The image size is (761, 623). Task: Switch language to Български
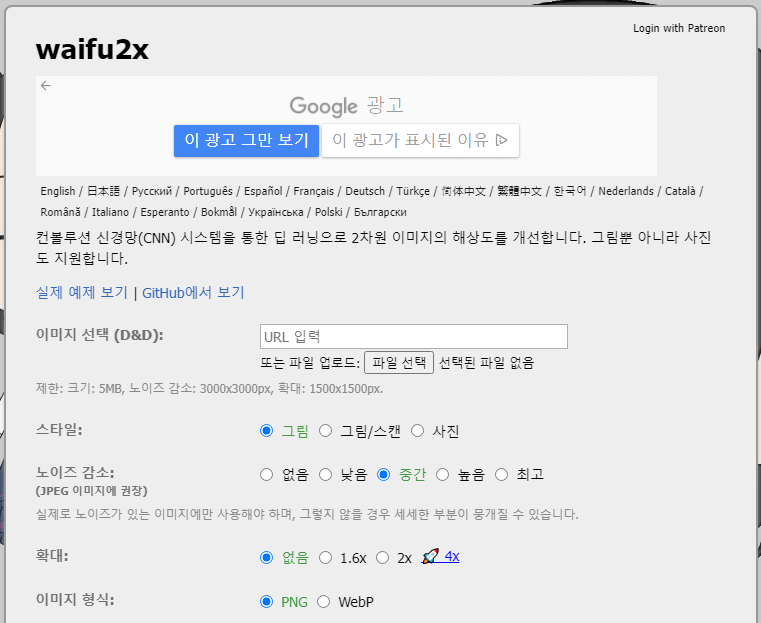380,212
